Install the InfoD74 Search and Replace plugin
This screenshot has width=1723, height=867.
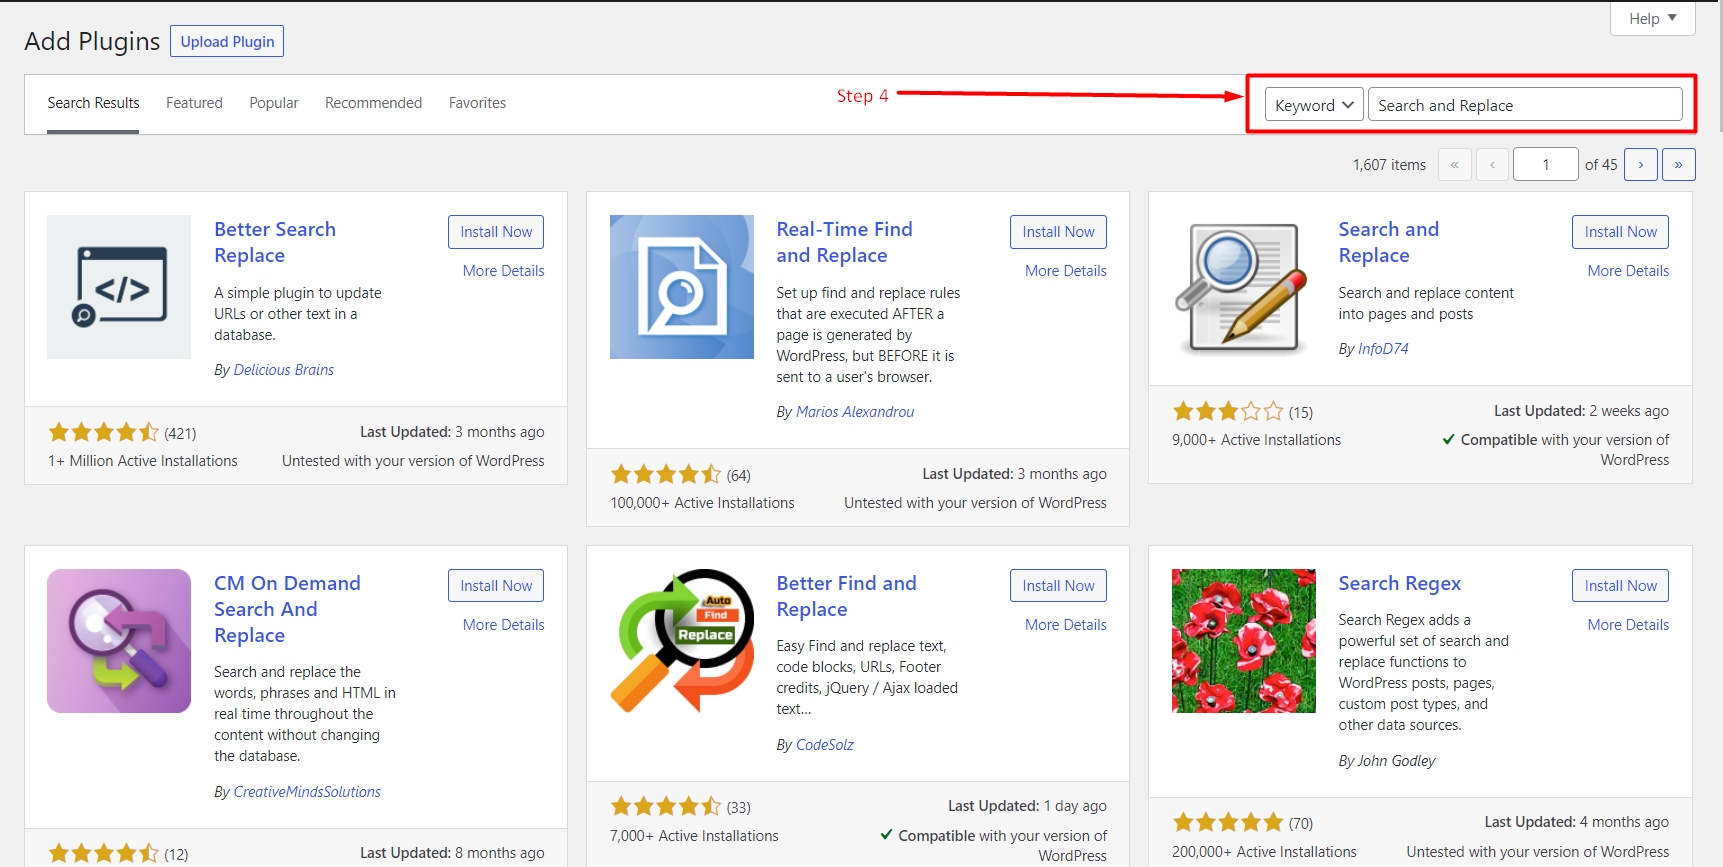(1620, 232)
